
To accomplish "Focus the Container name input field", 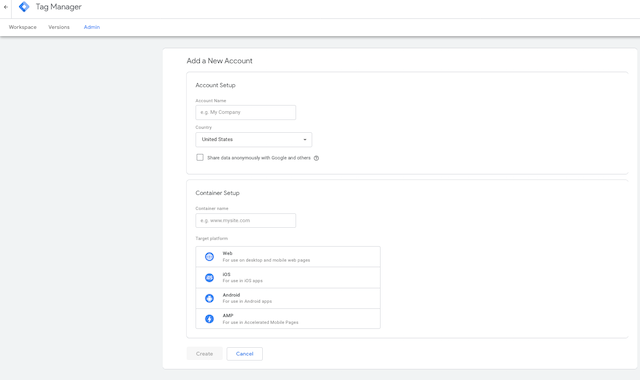I will coord(246,220).
